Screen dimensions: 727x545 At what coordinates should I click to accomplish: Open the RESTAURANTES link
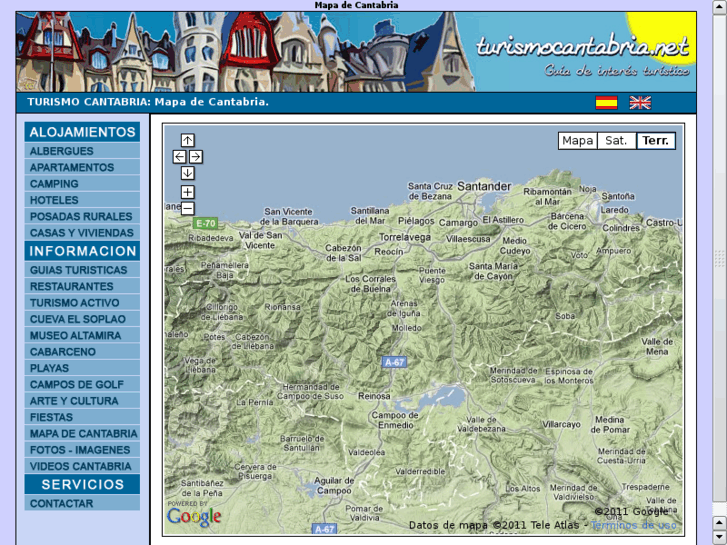pyautogui.click(x=82, y=286)
